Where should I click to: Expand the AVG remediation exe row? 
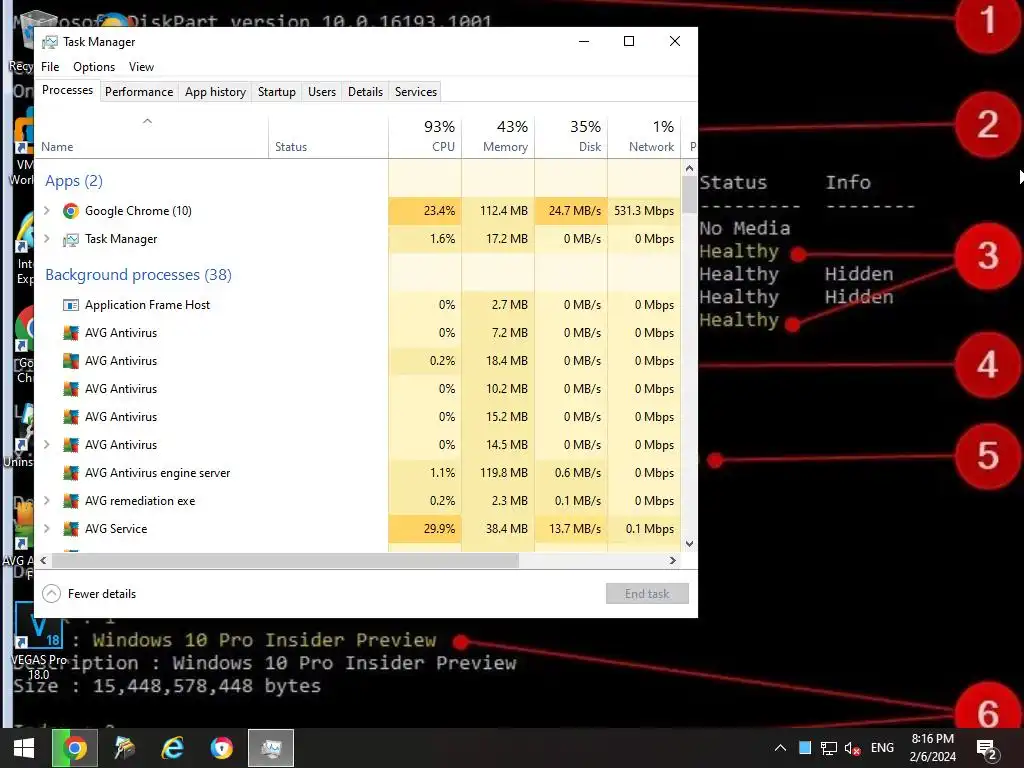pyautogui.click(x=46, y=500)
